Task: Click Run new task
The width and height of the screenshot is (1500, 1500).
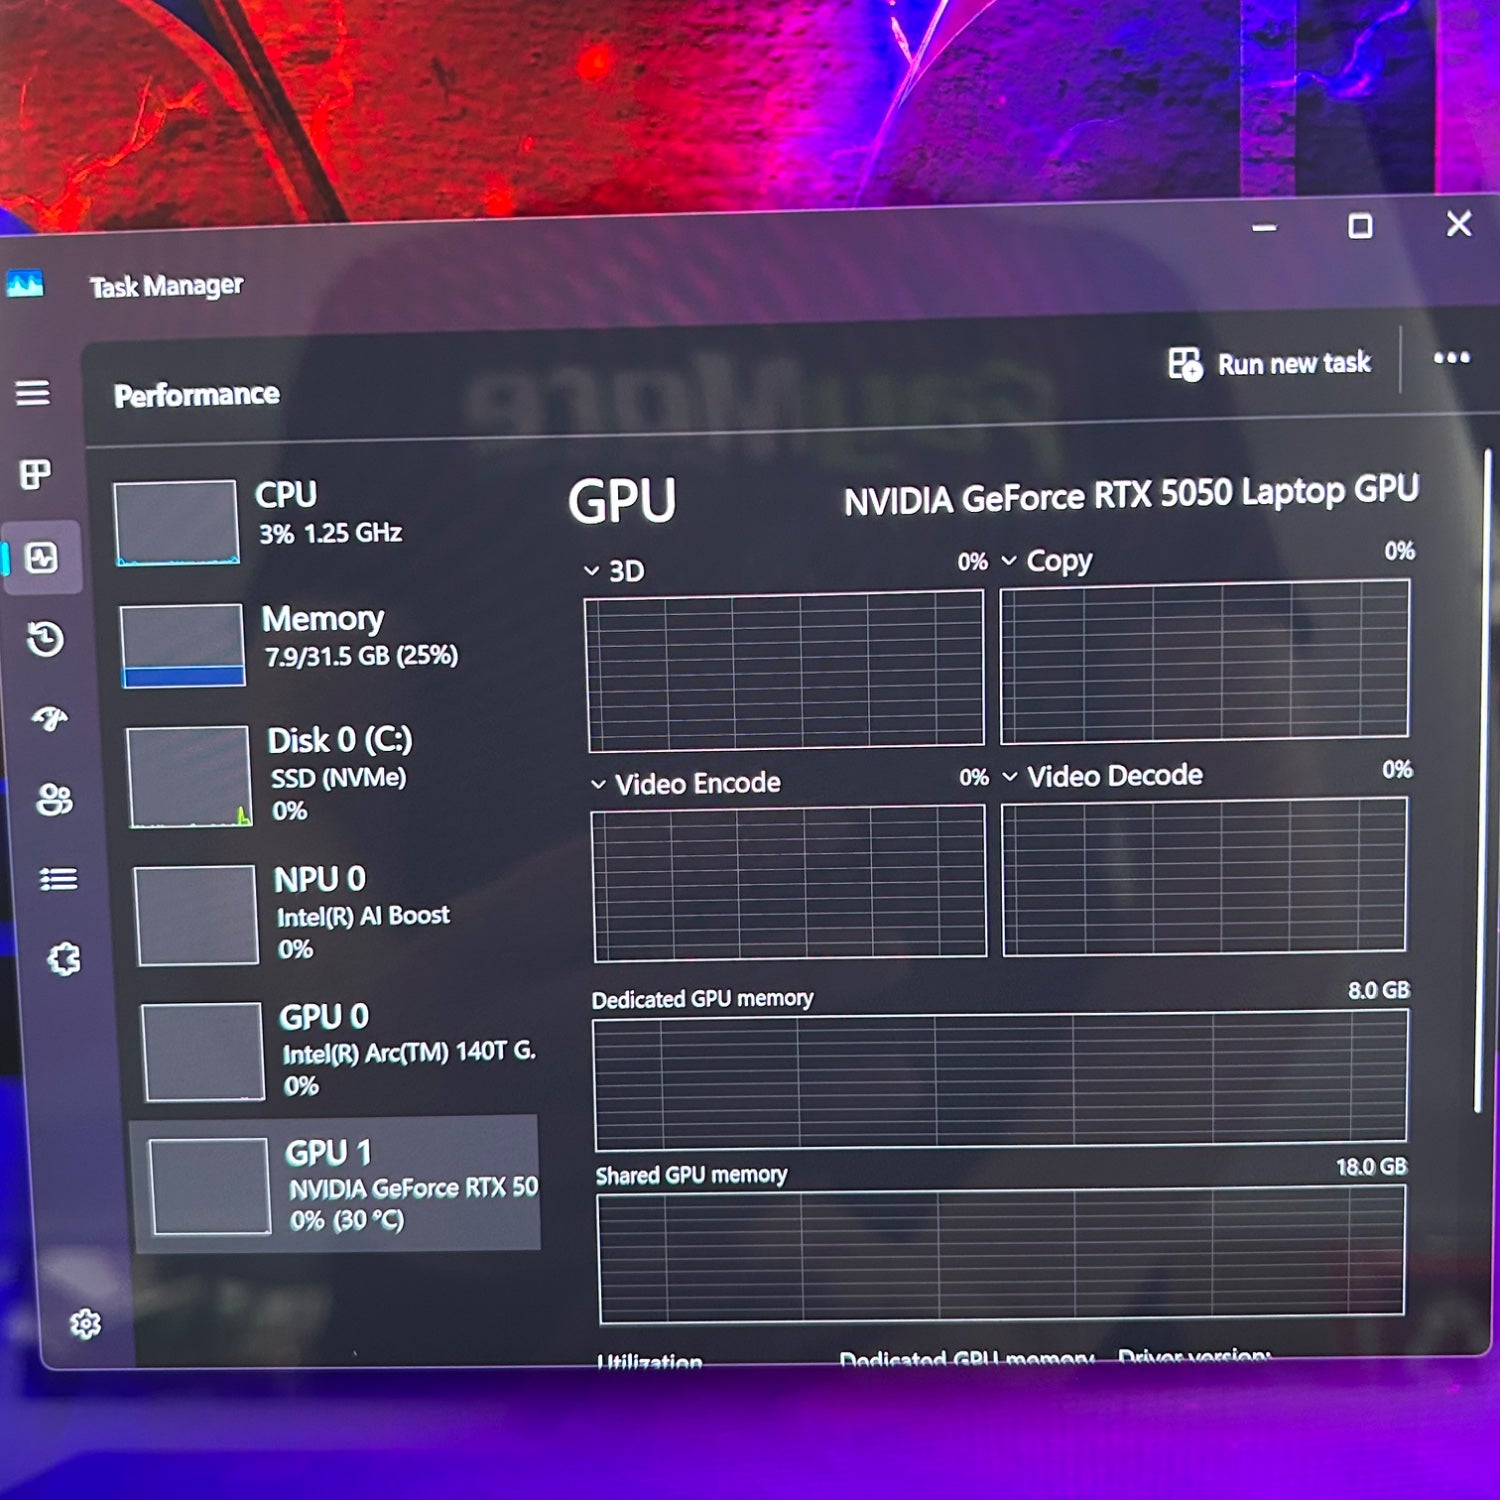Action: coord(1270,363)
